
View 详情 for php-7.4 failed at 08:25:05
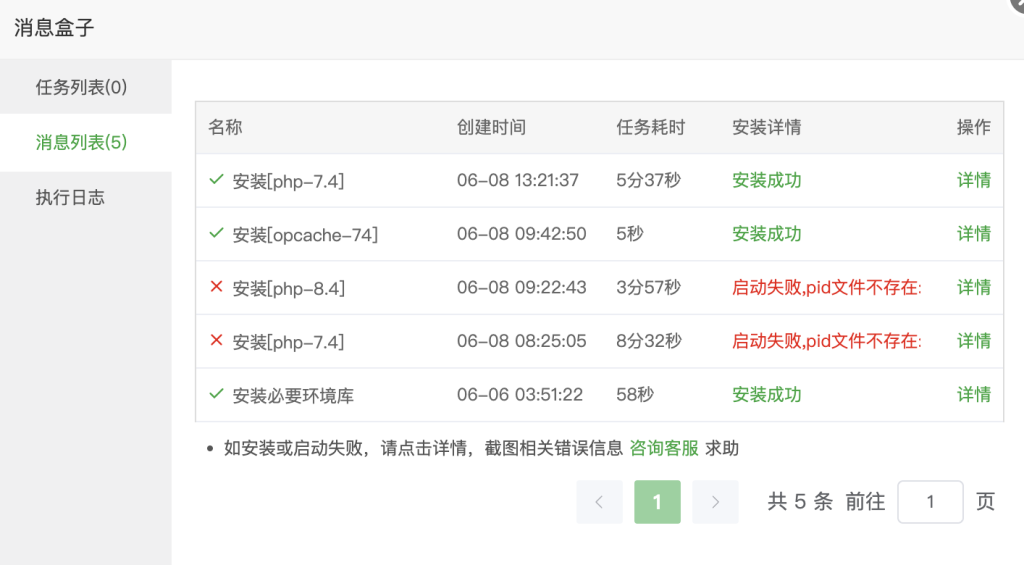(x=973, y=341)
